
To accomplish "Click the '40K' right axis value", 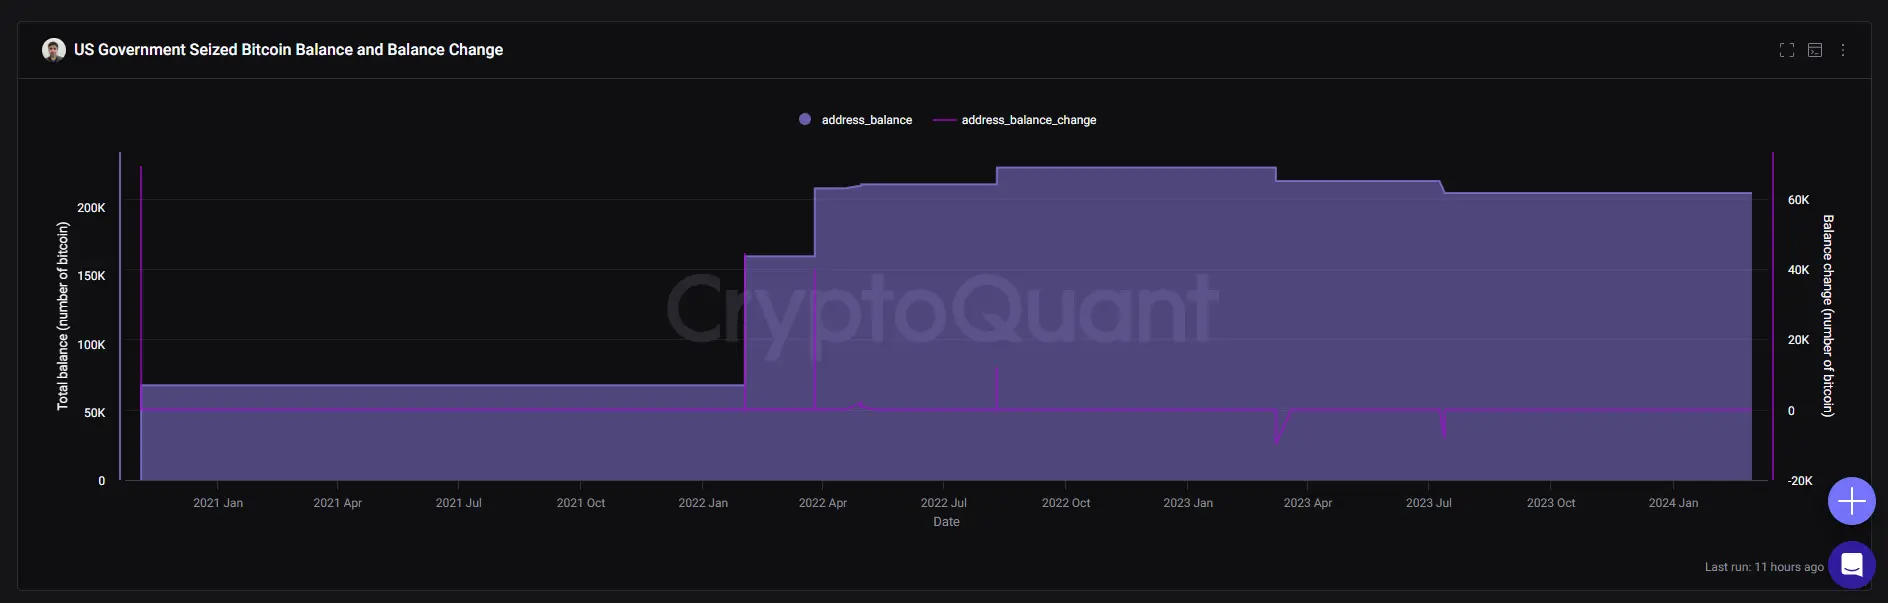I will pyautogui.click(x=1798, y=270).
